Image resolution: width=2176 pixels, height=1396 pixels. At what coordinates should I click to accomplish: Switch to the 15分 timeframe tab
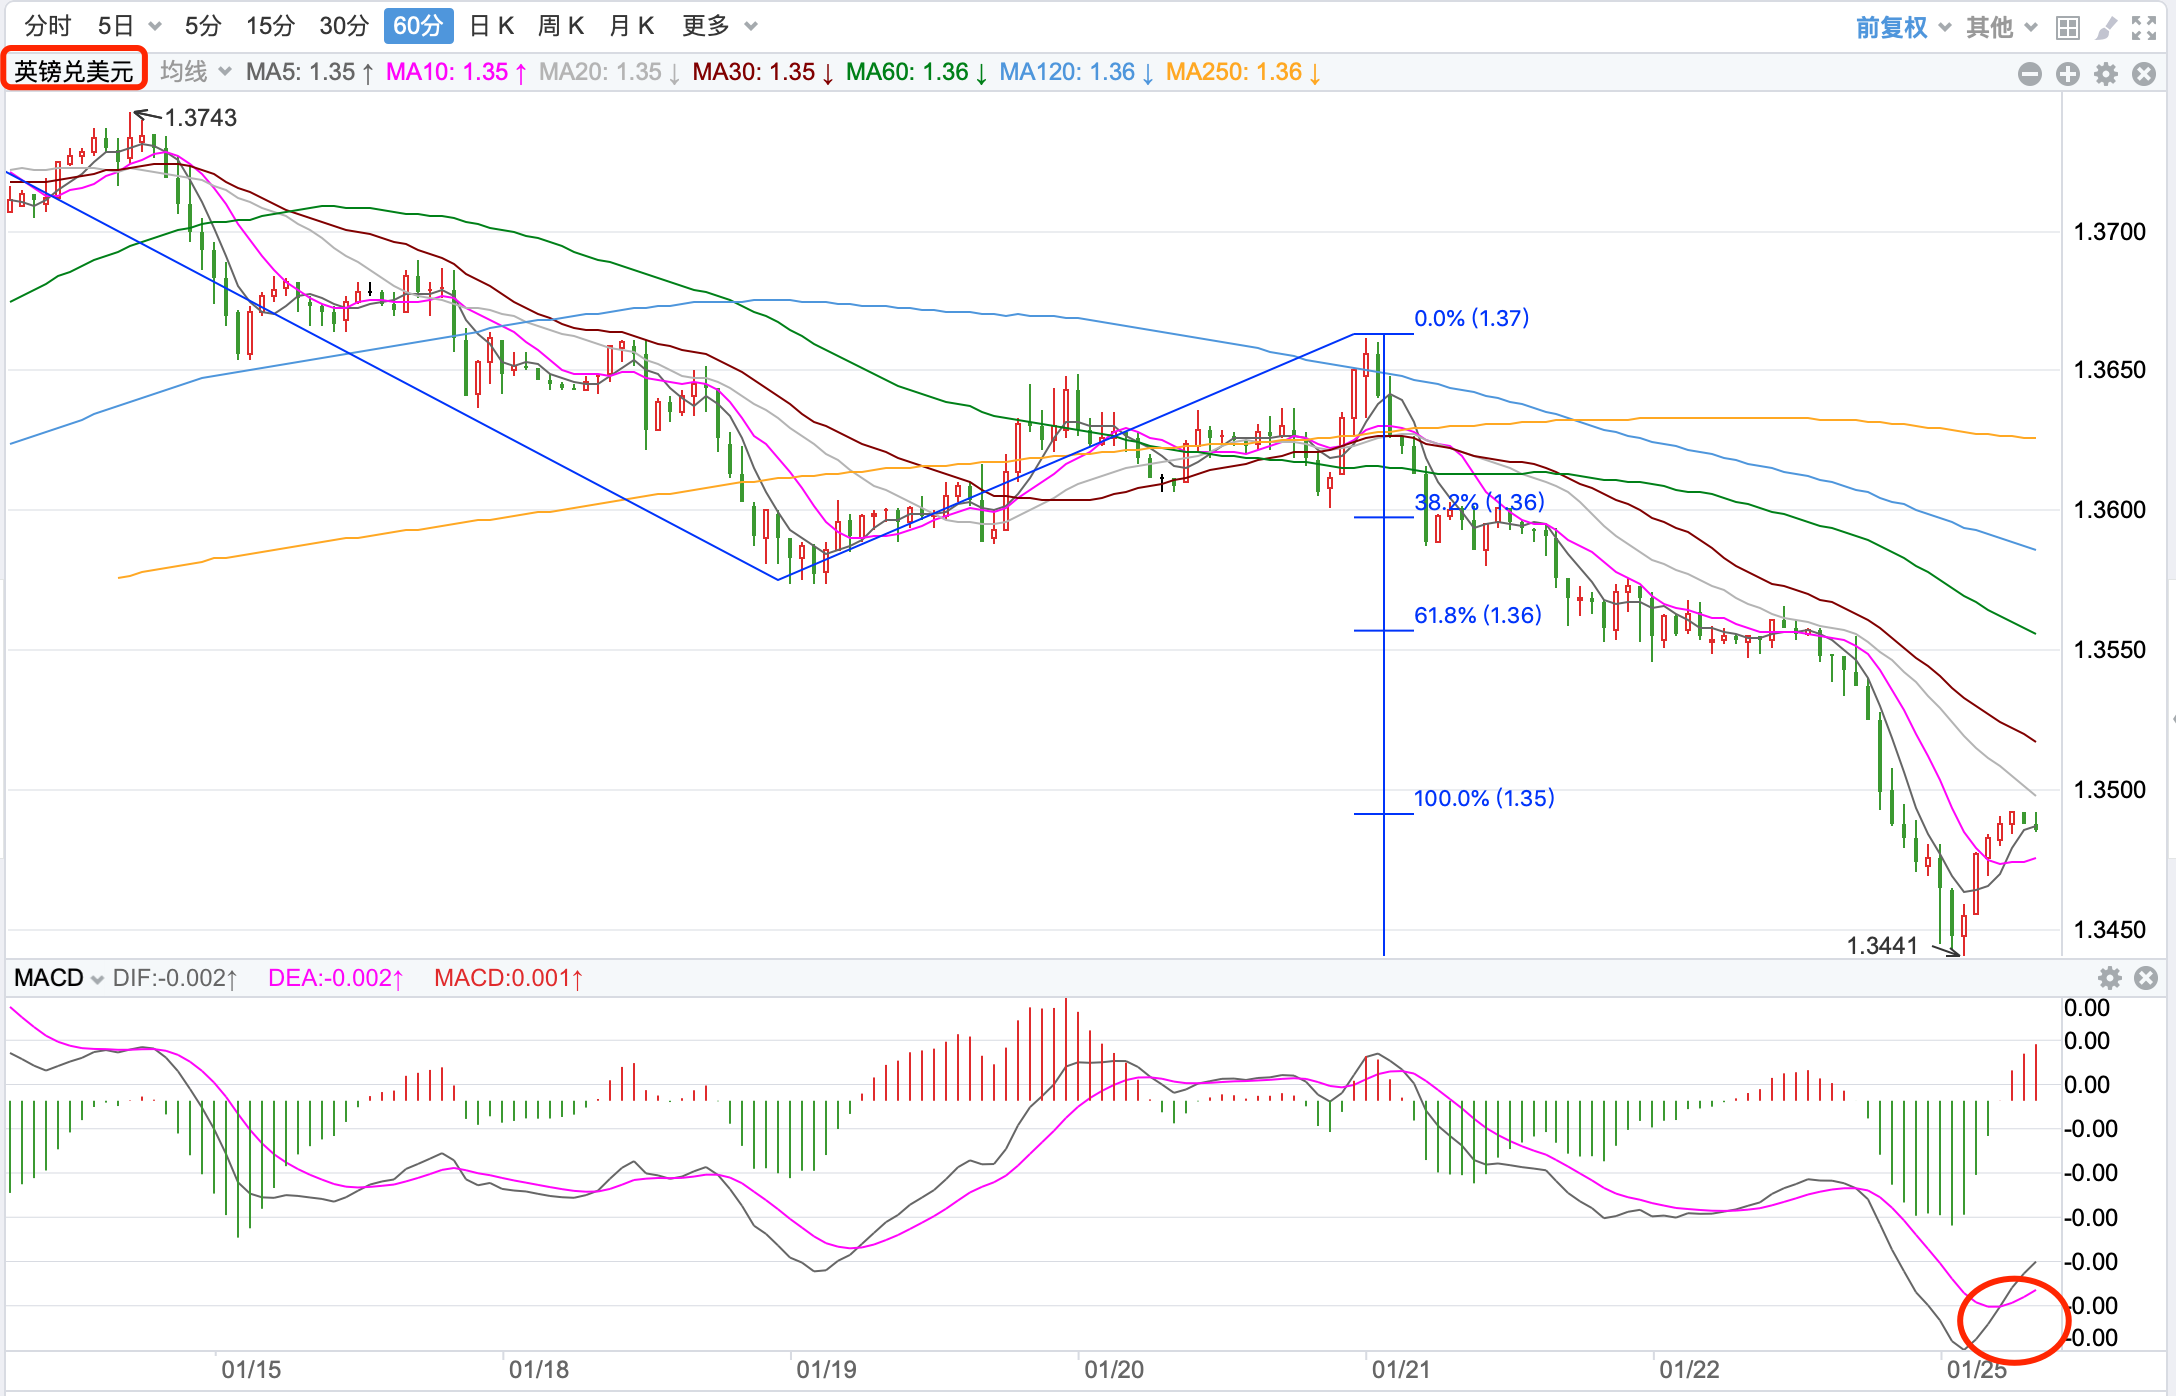pyautogui.click(x=270, y=26)
